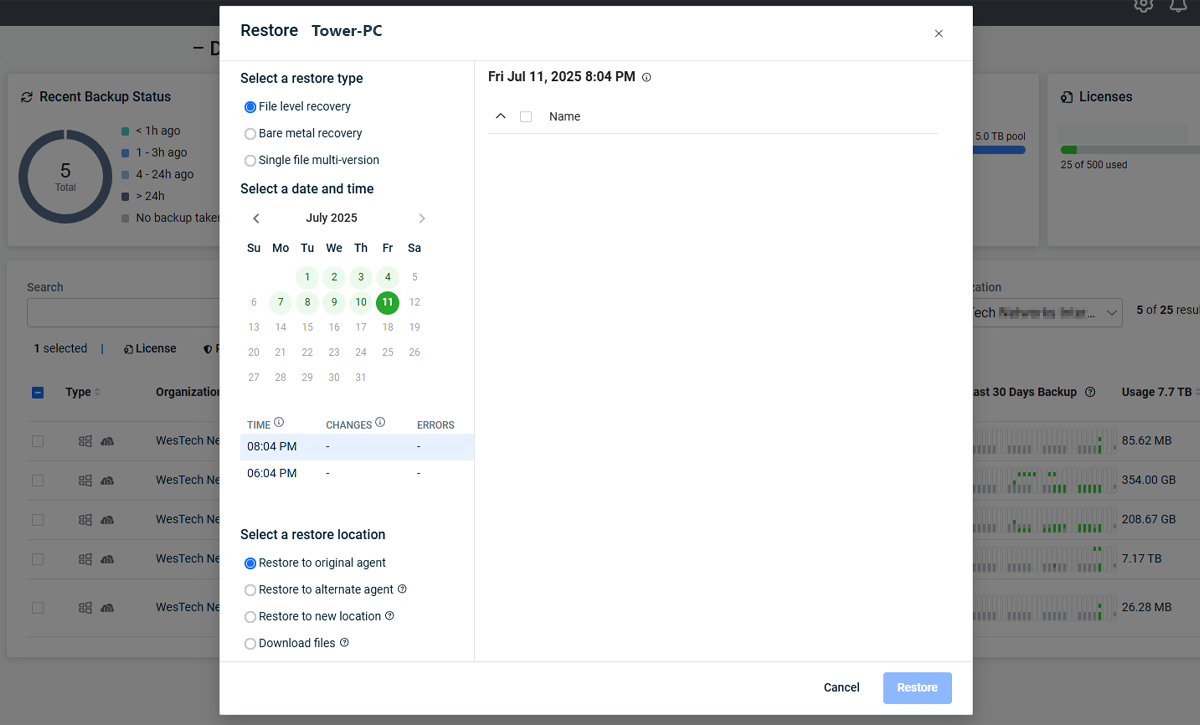Close the Restore dialog
The image size is (1200, 725).
click(x=938, y=34)
